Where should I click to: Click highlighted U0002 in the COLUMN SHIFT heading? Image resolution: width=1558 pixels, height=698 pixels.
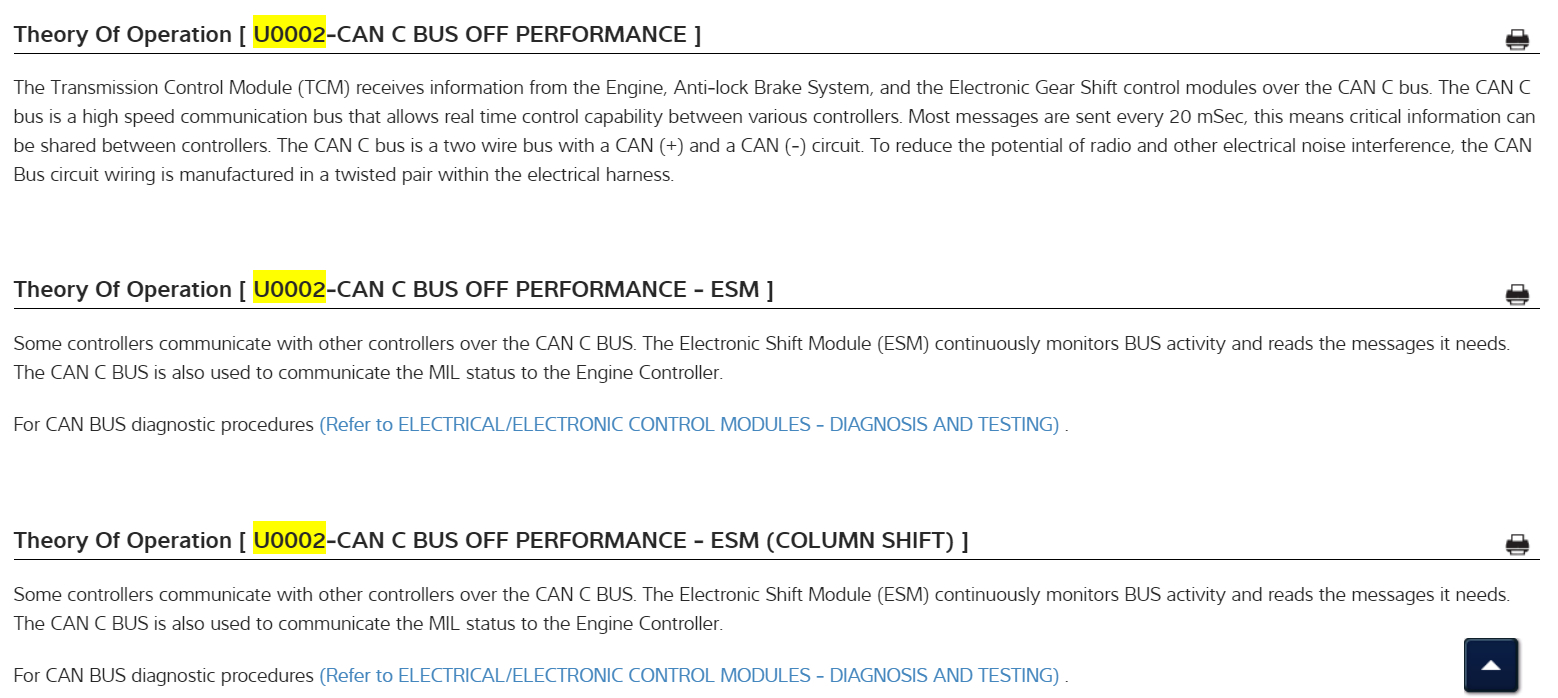(x=289, y=541)
